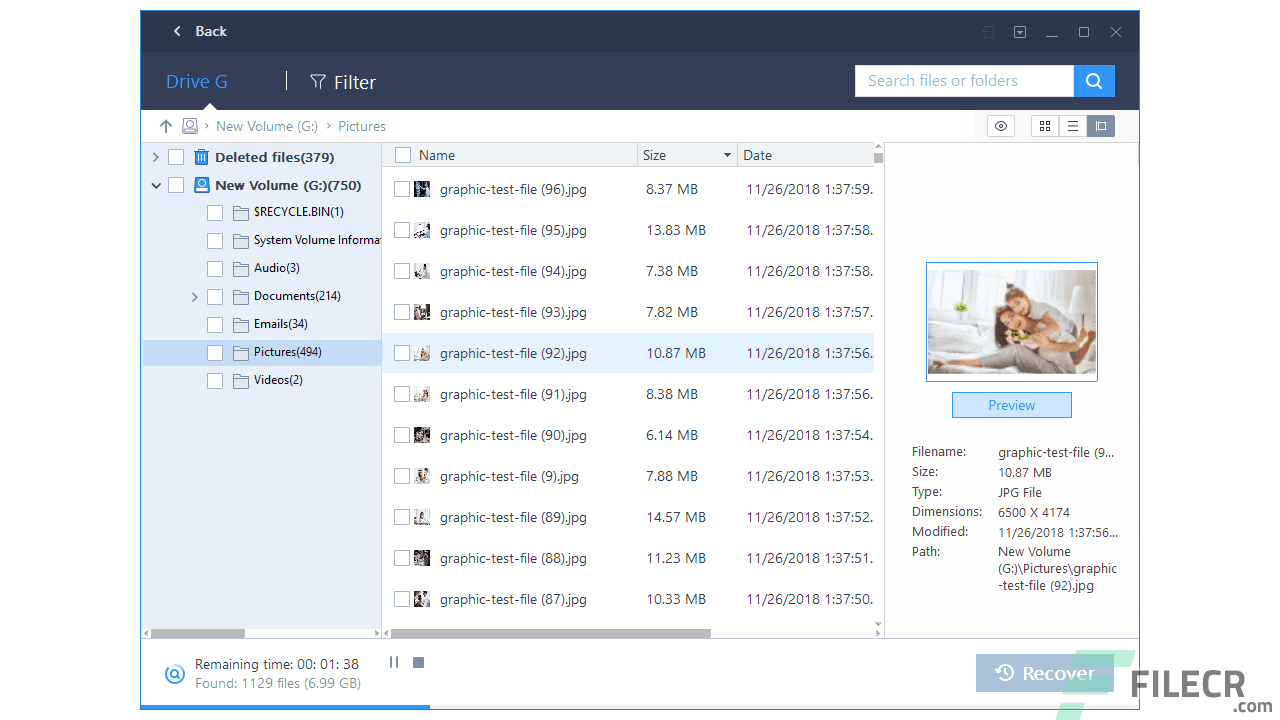Image resolution: width=1280 pixels, height=720 pixels.
Task: Toggle the preview pane view
Action: coord(1100,126)
